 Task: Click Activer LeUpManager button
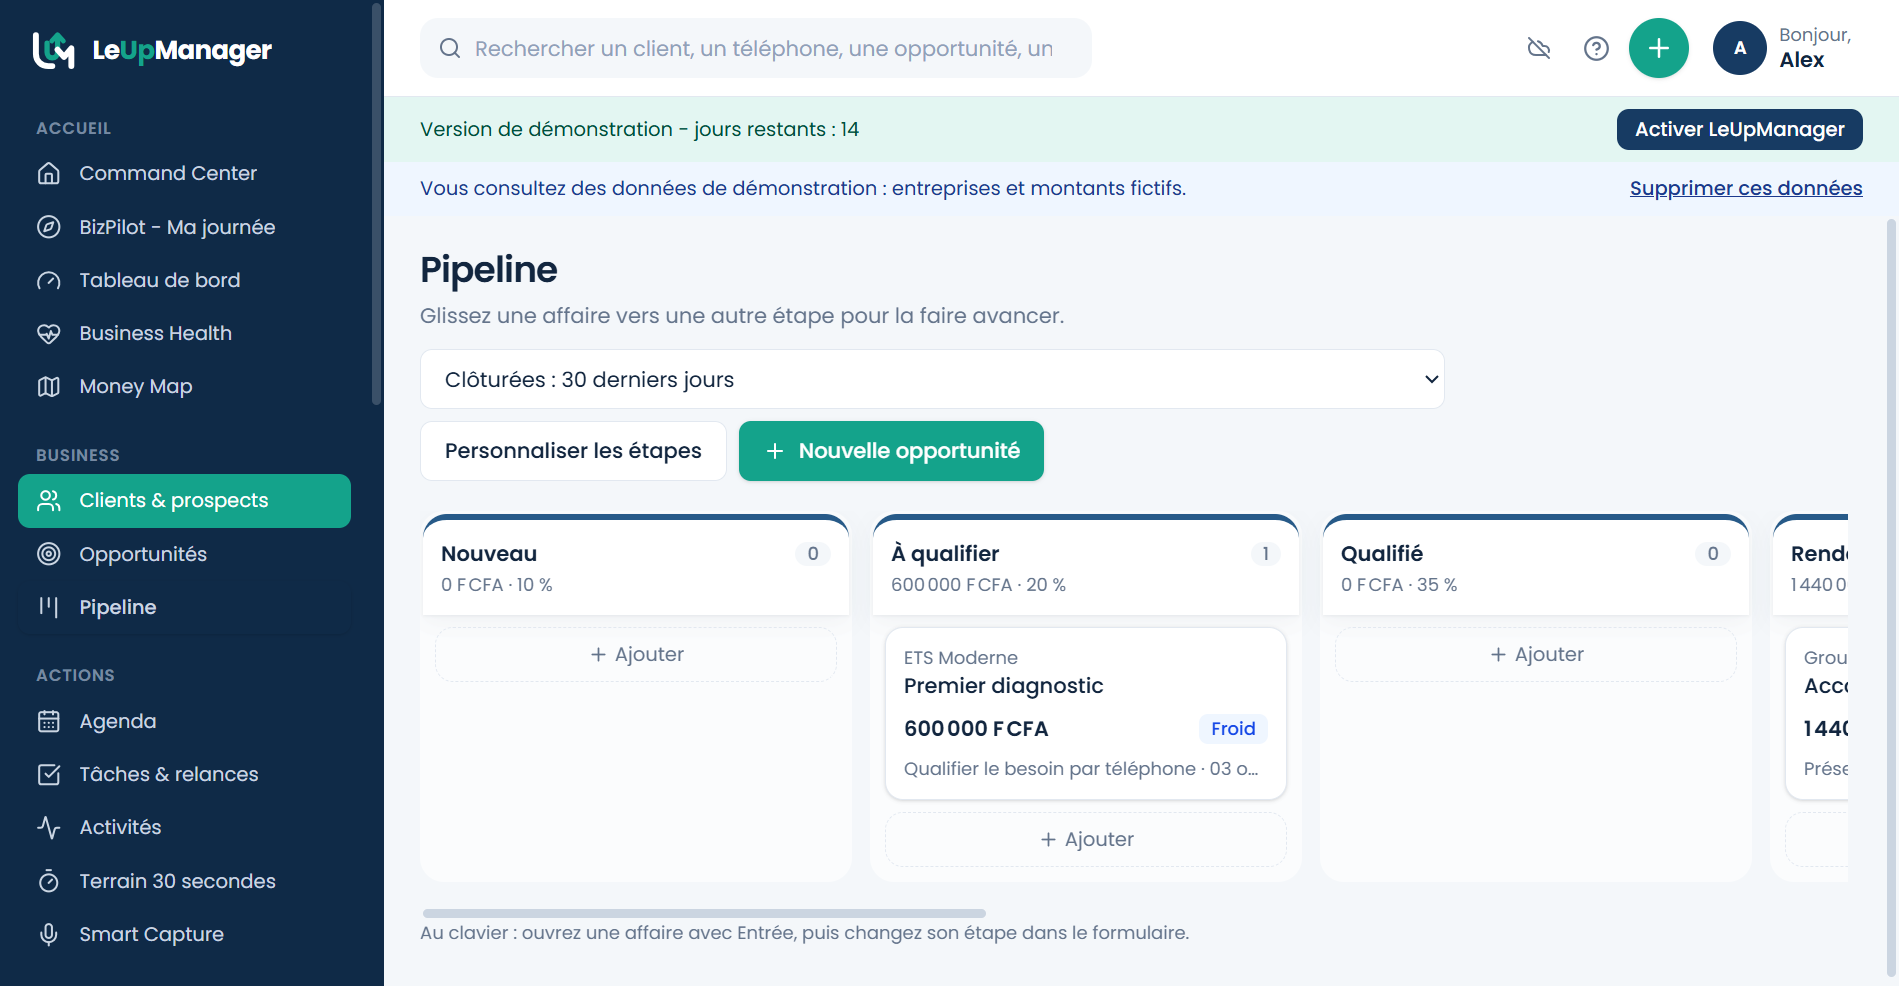[x=1740, y=129]
